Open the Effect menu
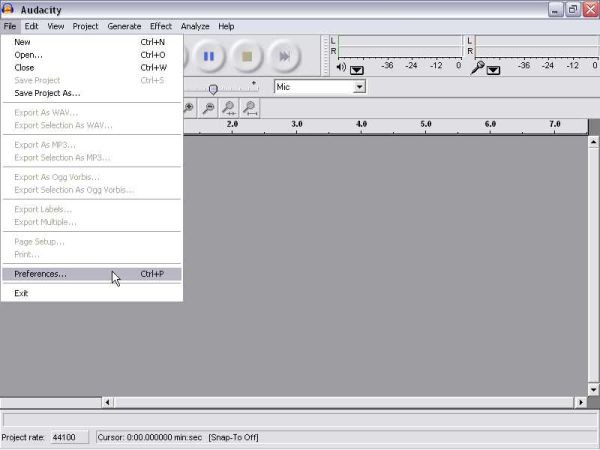Image resolution: width=600 pixels, height=450 pixels. click(161, 26)
